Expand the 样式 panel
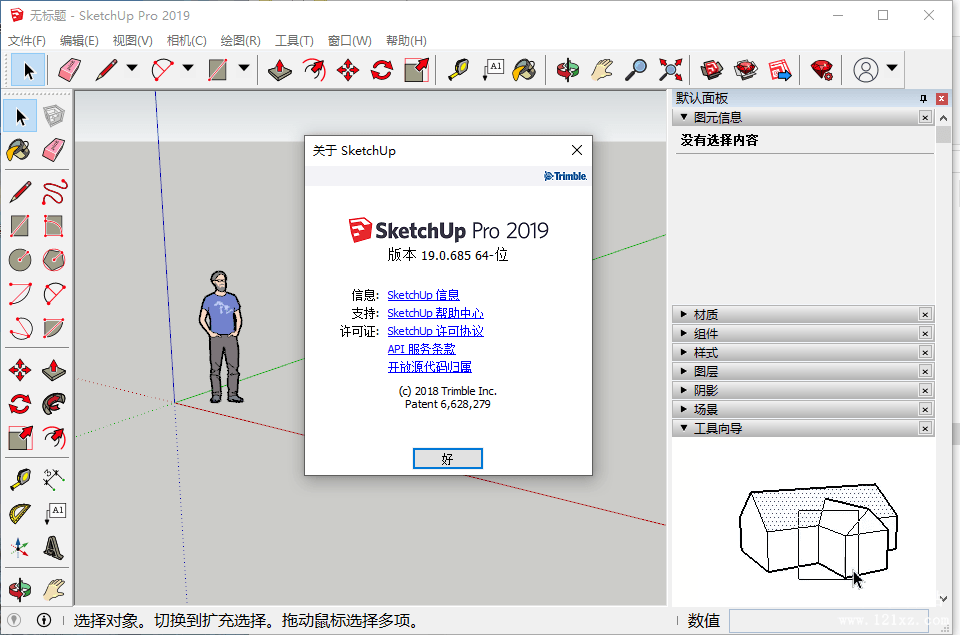 (x=684, y=352)
